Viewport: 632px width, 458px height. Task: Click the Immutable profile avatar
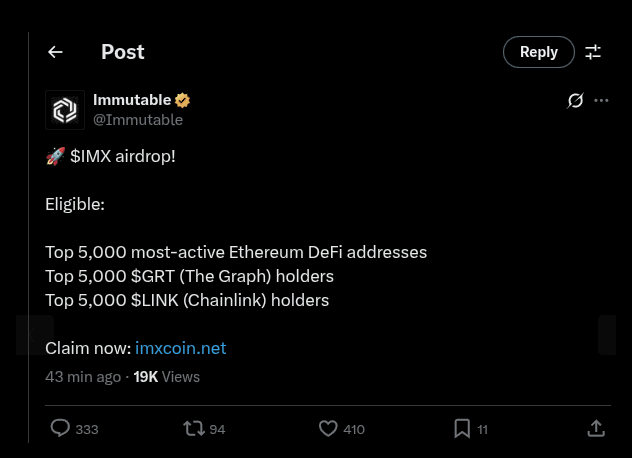pyautogui.click(x=65, y=110)
